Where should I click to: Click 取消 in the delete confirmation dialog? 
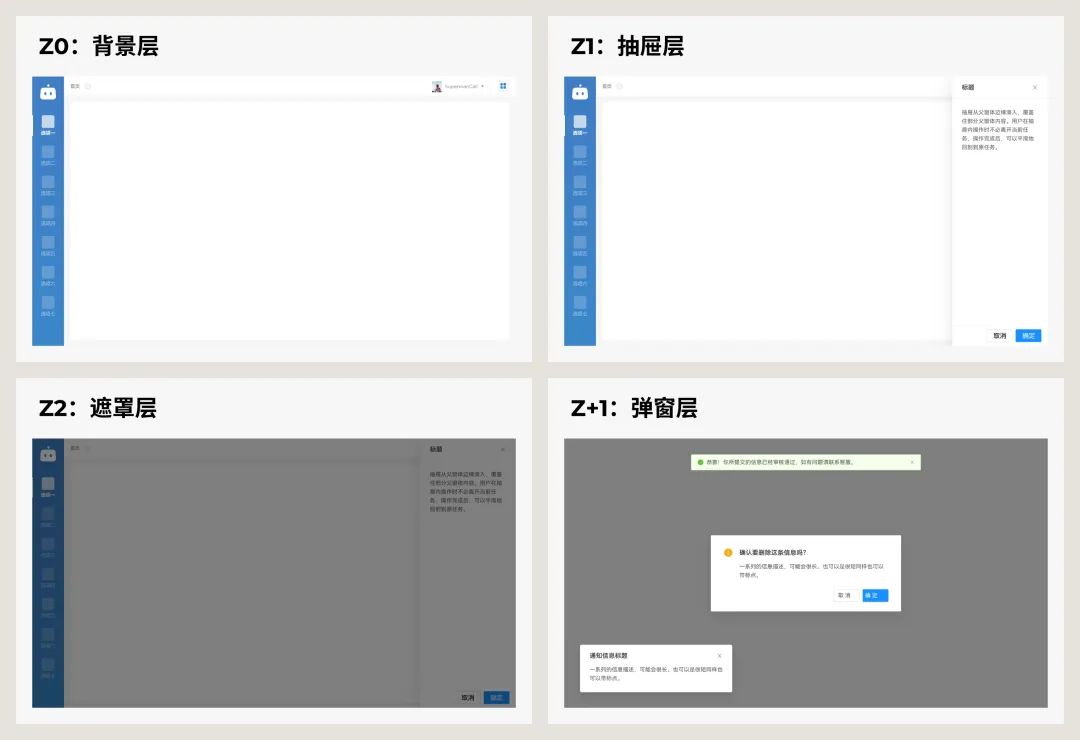pos(844,595)
